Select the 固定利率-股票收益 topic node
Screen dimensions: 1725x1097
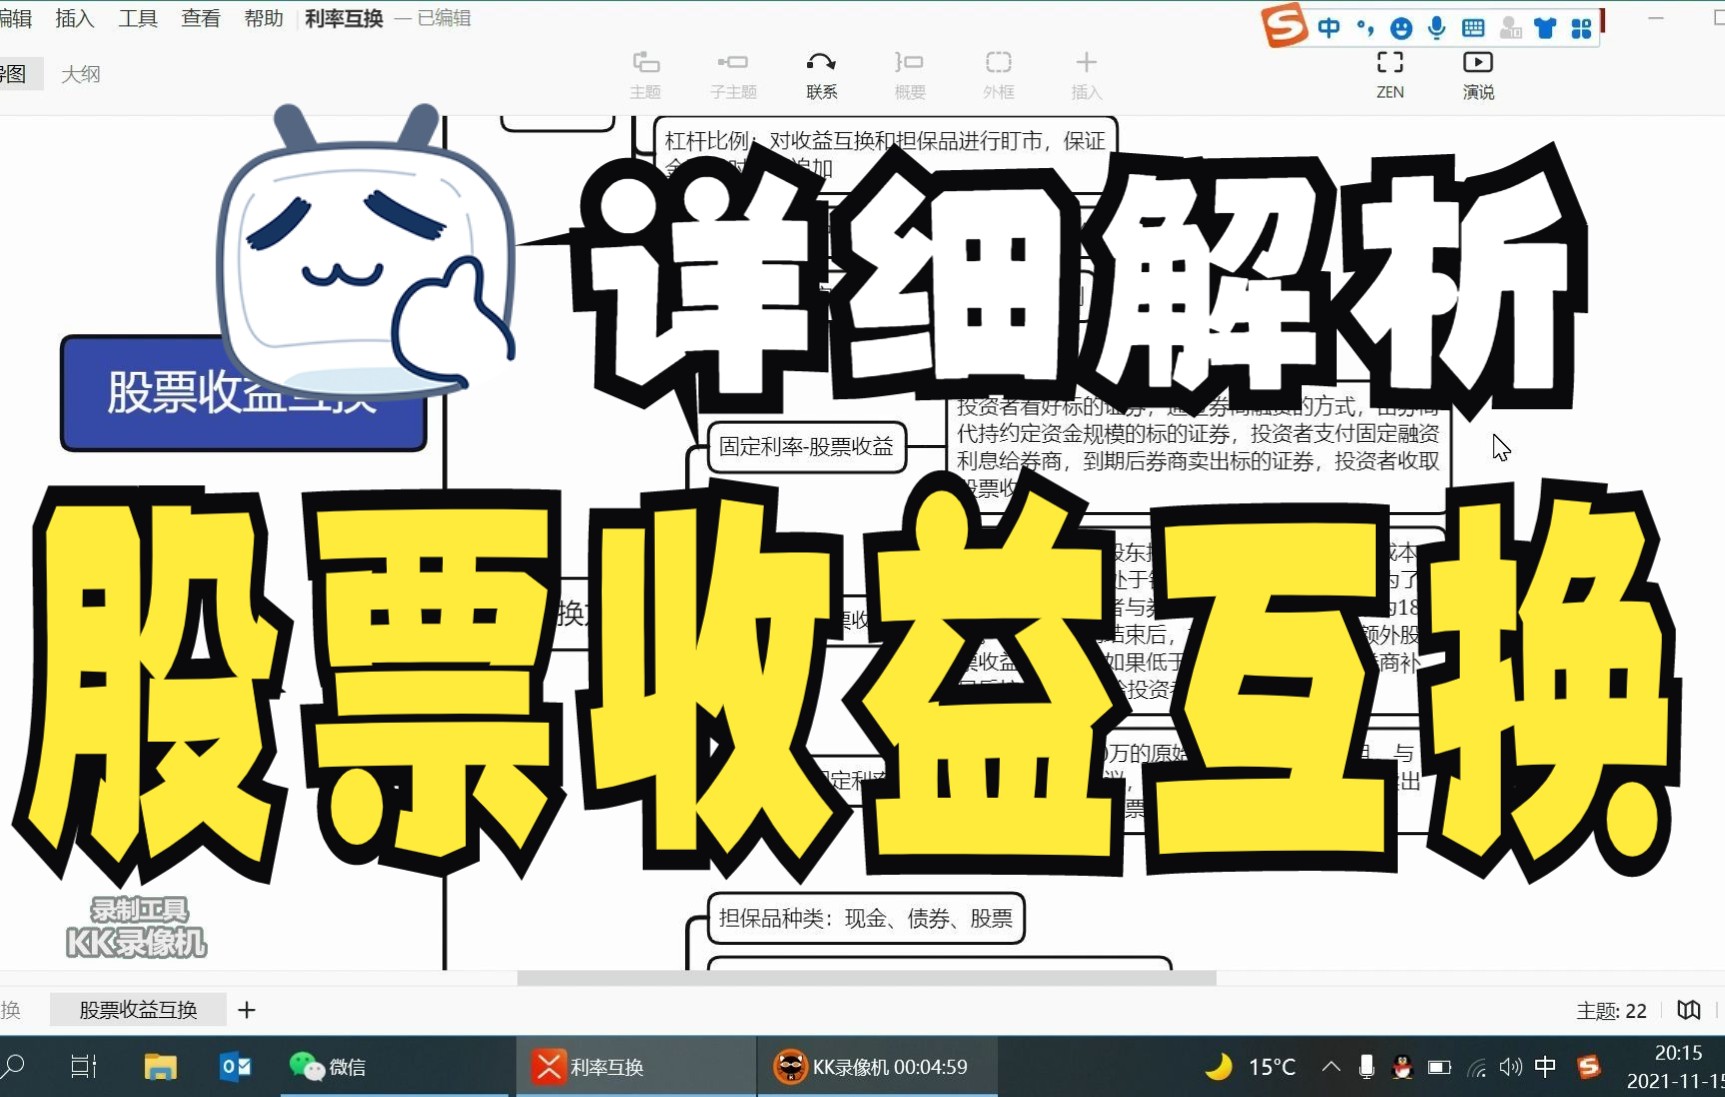[806, 446]
